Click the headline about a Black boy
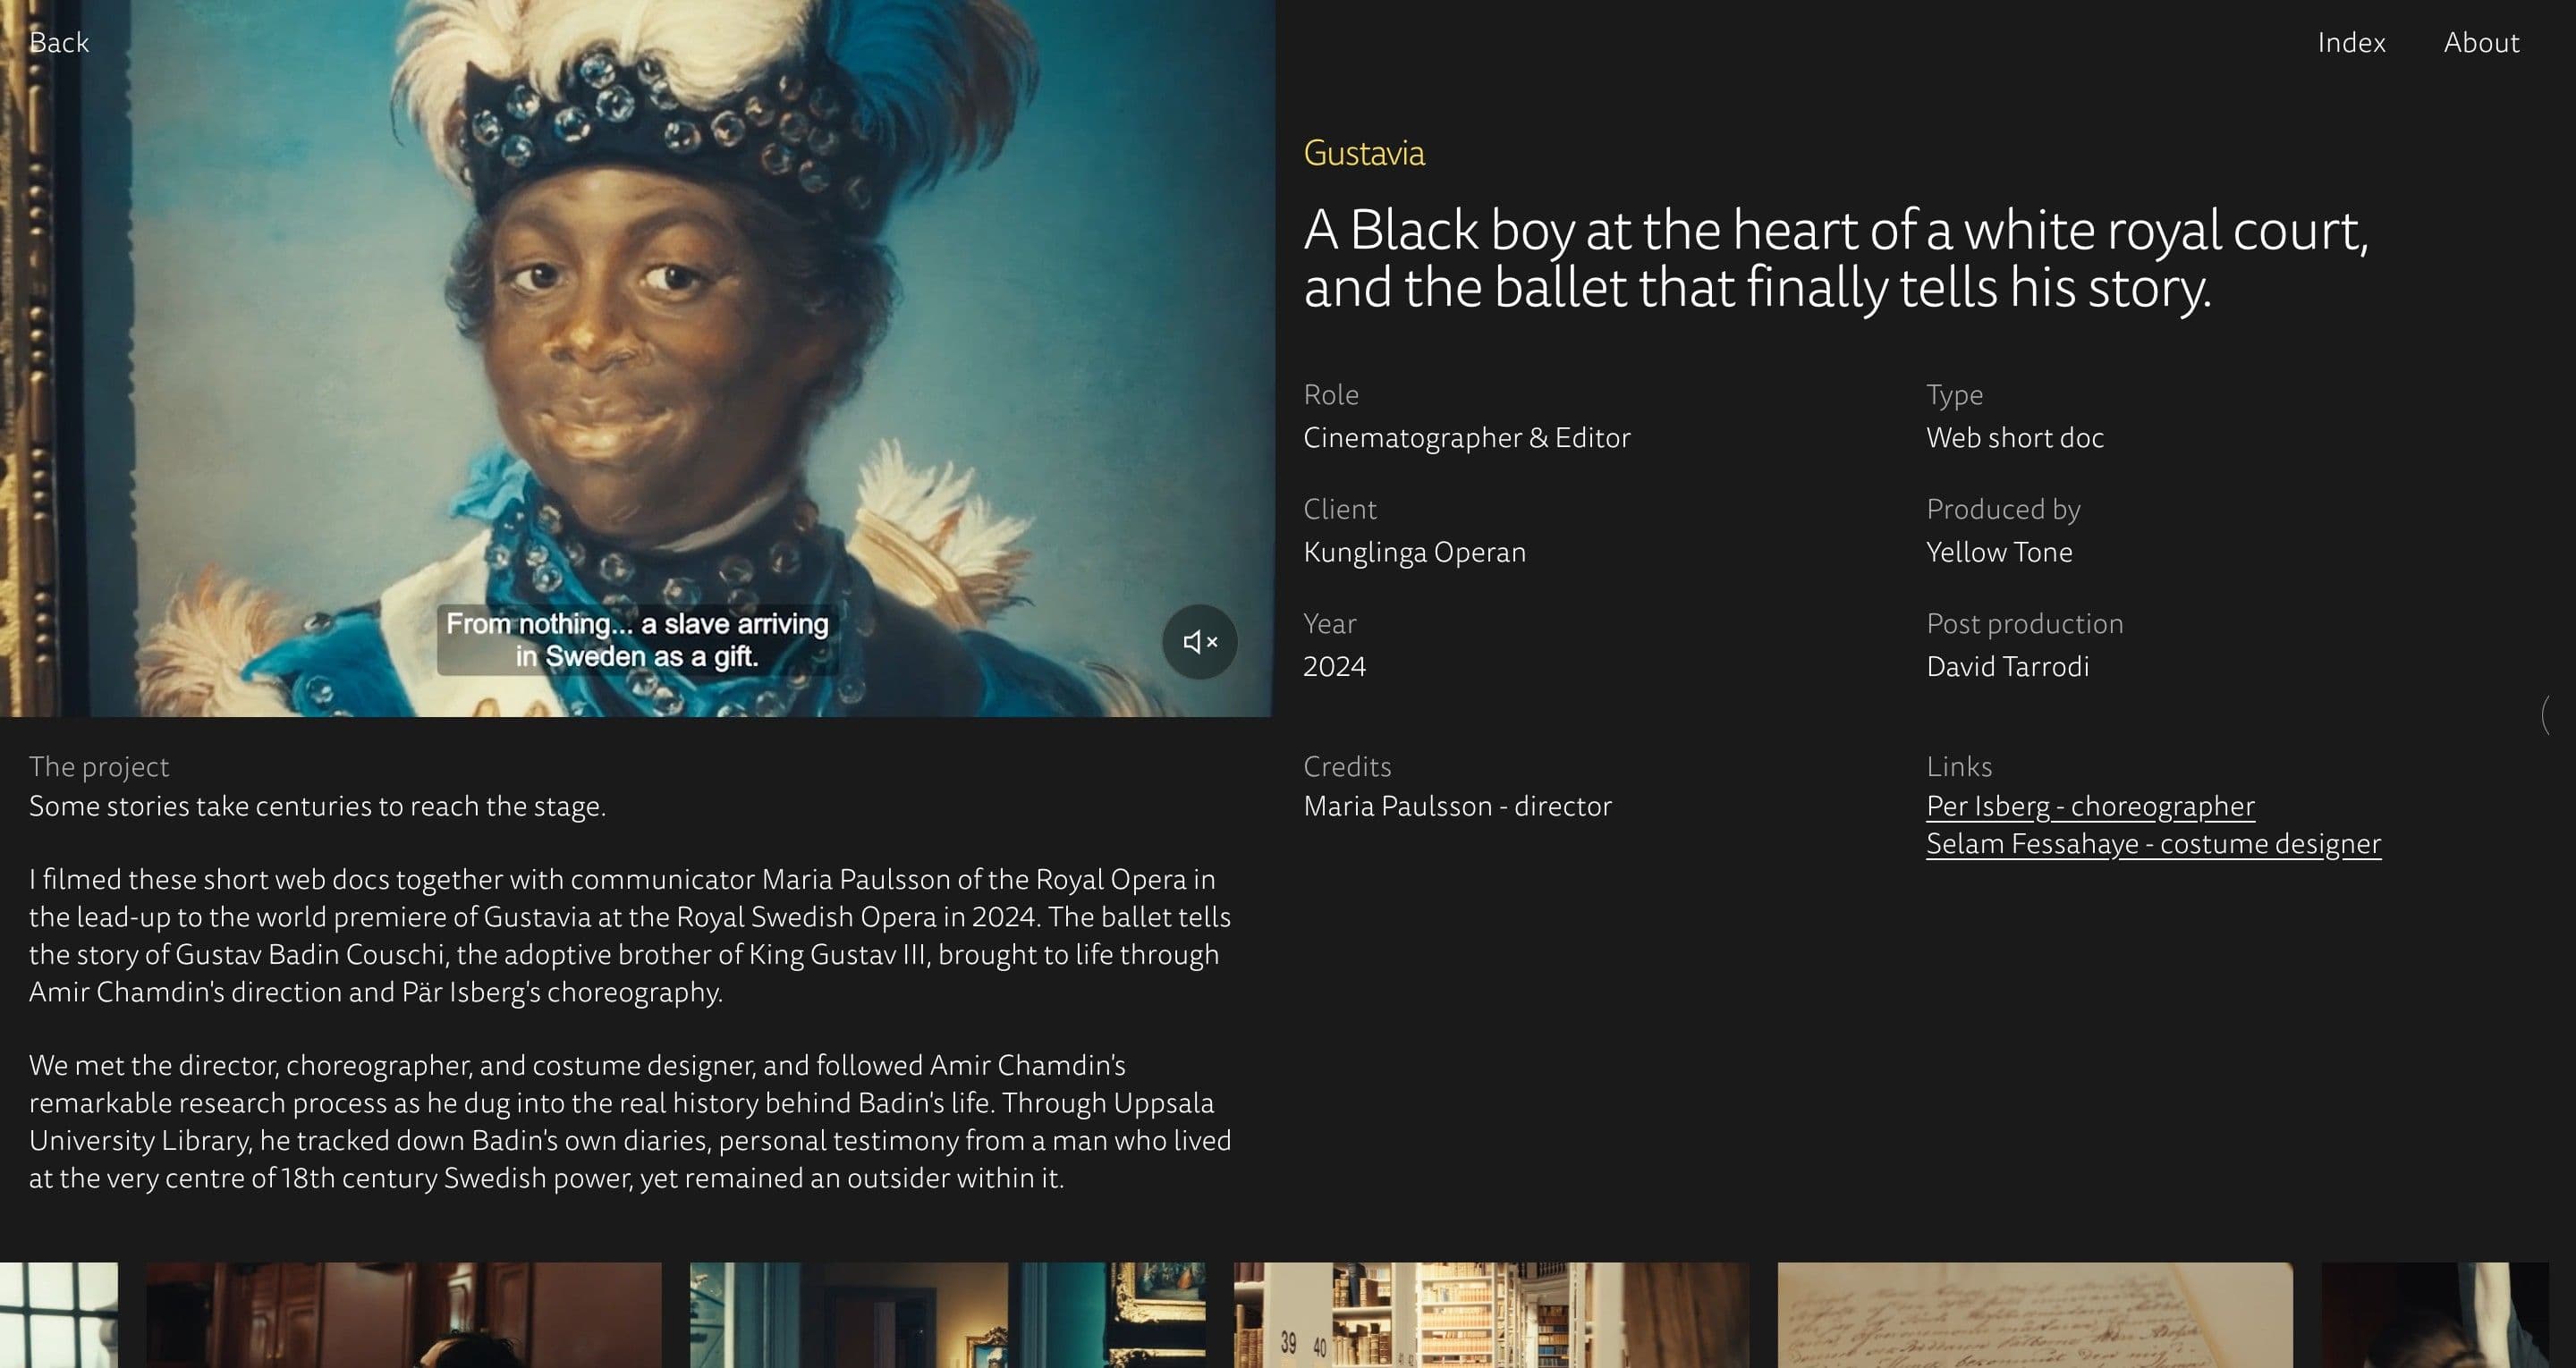The width and height of the screenshot is (2576, 1368). pyautogui.click(x=1836, y=258)
